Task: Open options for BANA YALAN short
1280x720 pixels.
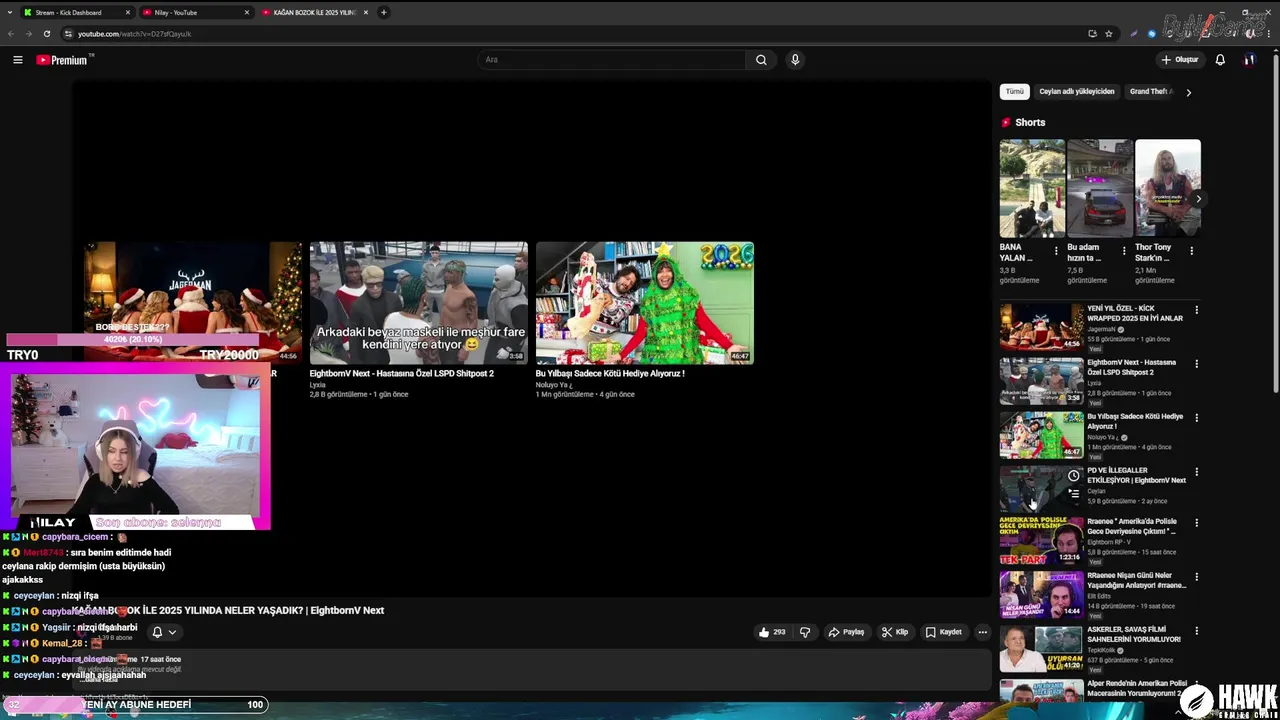Action: 1056,251
